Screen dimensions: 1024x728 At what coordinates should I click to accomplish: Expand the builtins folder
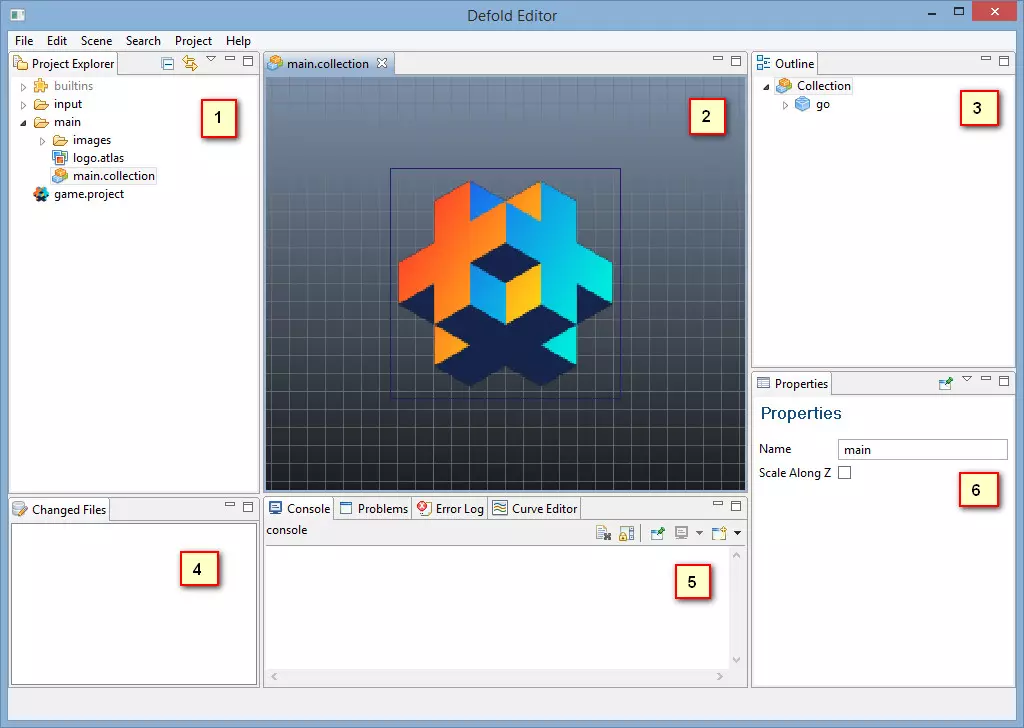[23, 87]
